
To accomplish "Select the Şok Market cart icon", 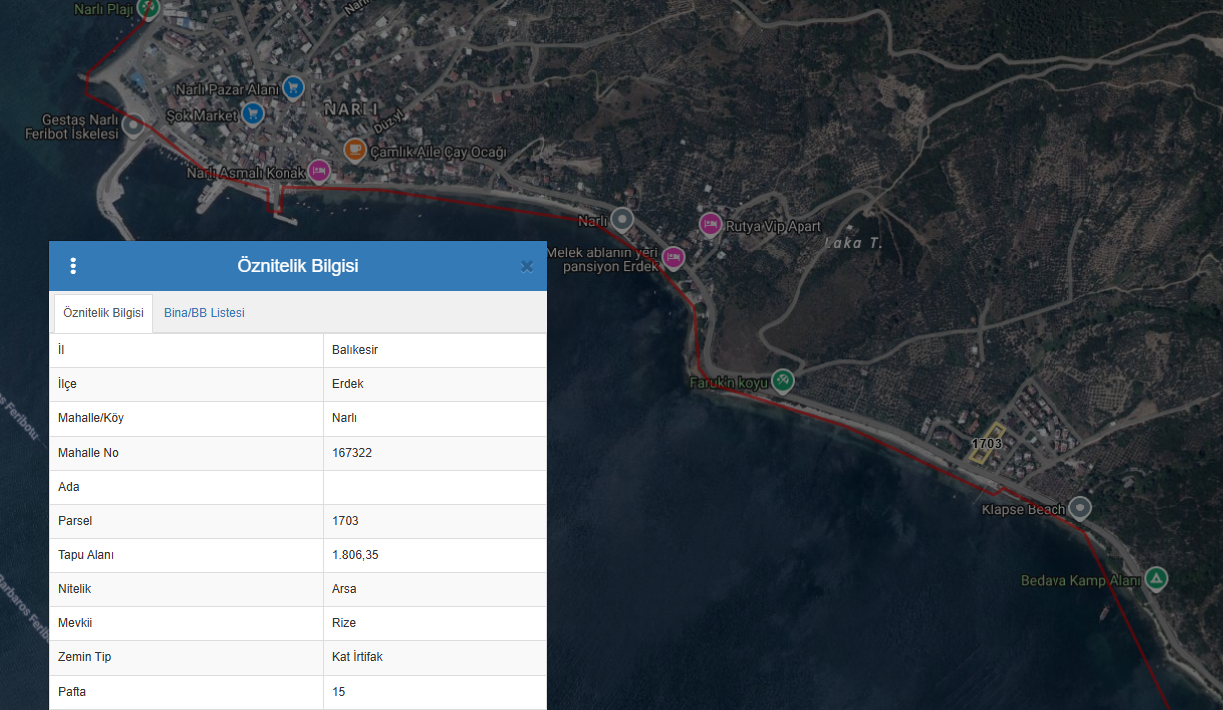I will pyautogui.click(x=253, y=114).
